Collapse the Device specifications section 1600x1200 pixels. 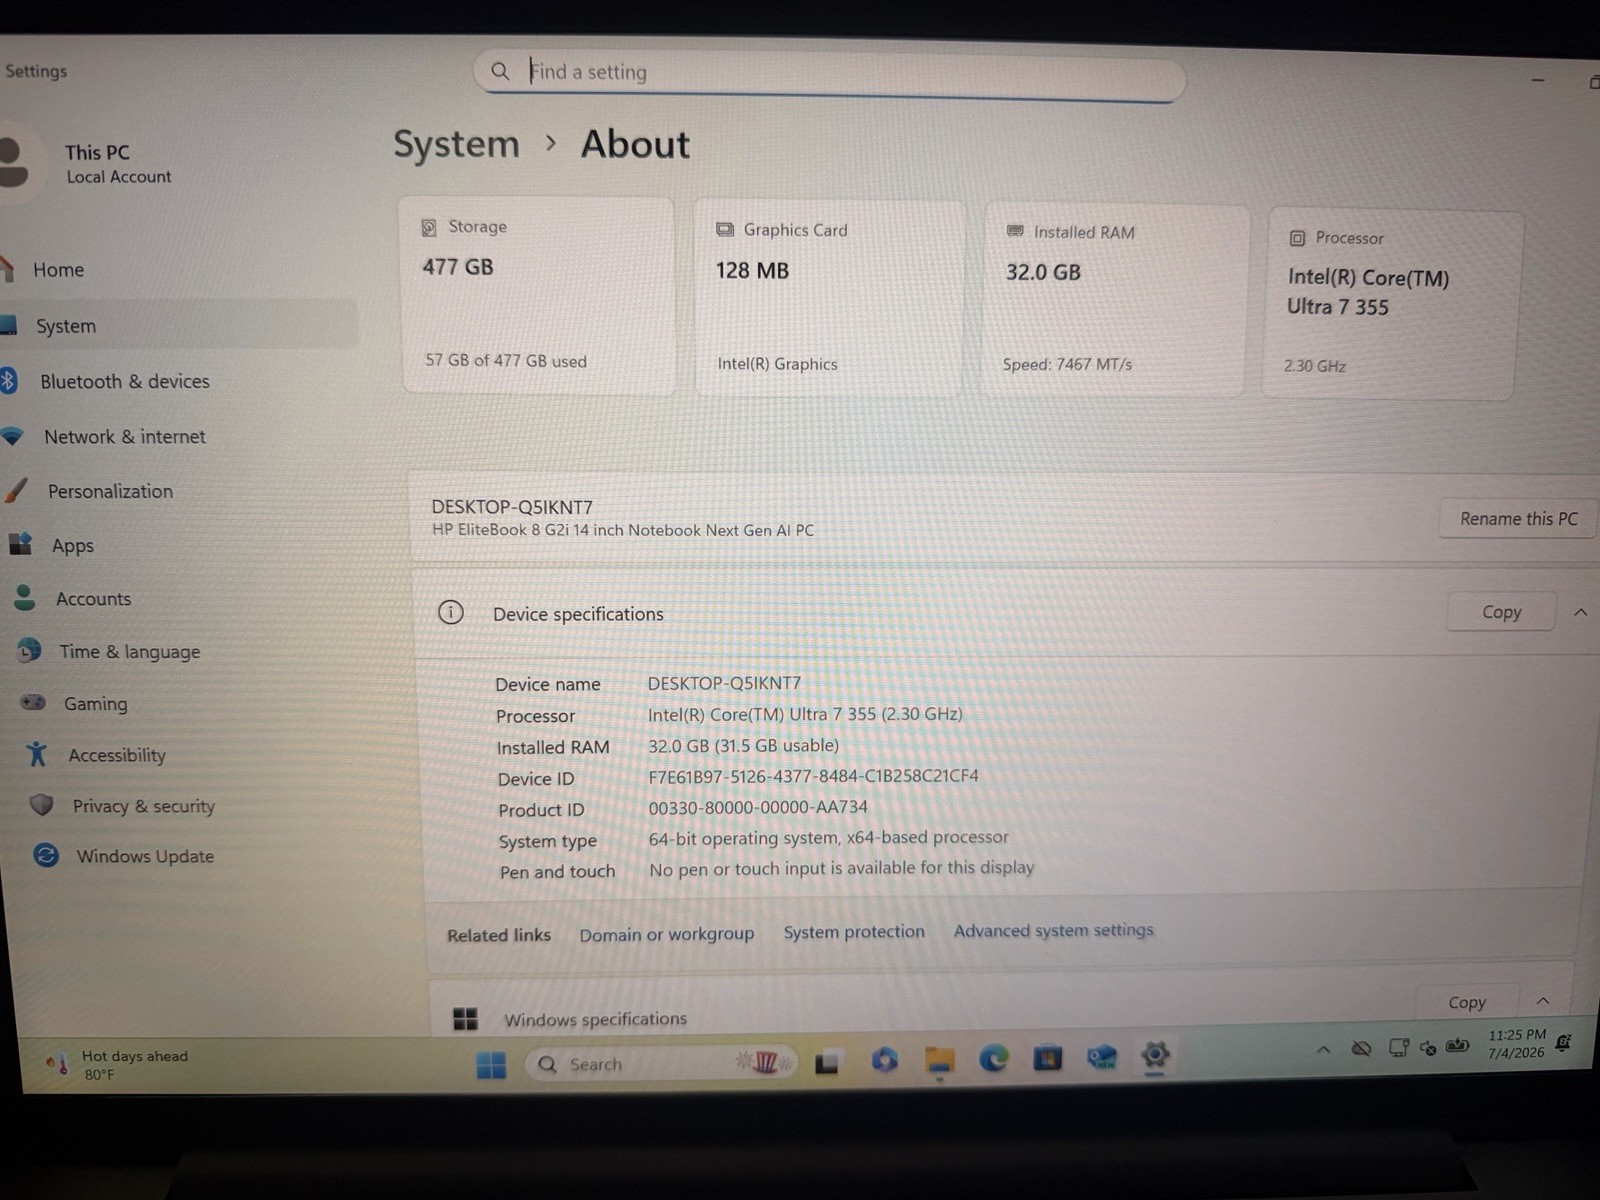pos(1581,612)
